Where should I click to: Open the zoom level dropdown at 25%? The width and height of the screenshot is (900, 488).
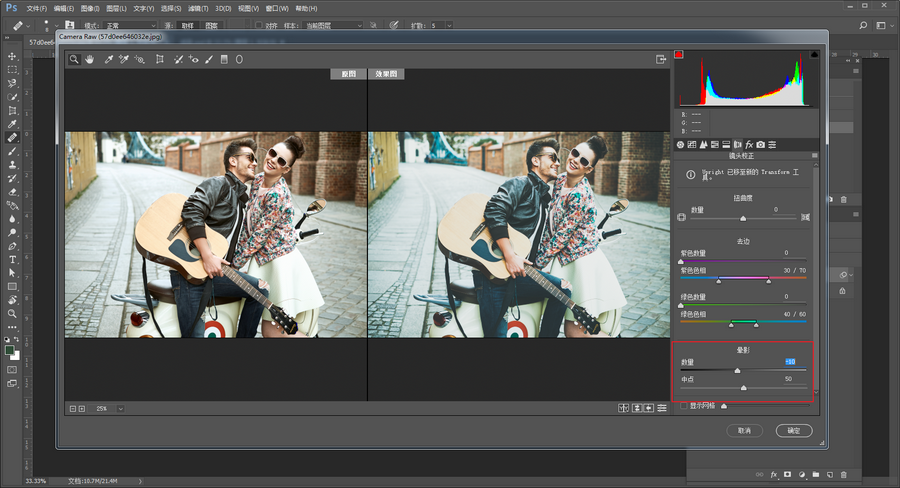coord(121,408)
